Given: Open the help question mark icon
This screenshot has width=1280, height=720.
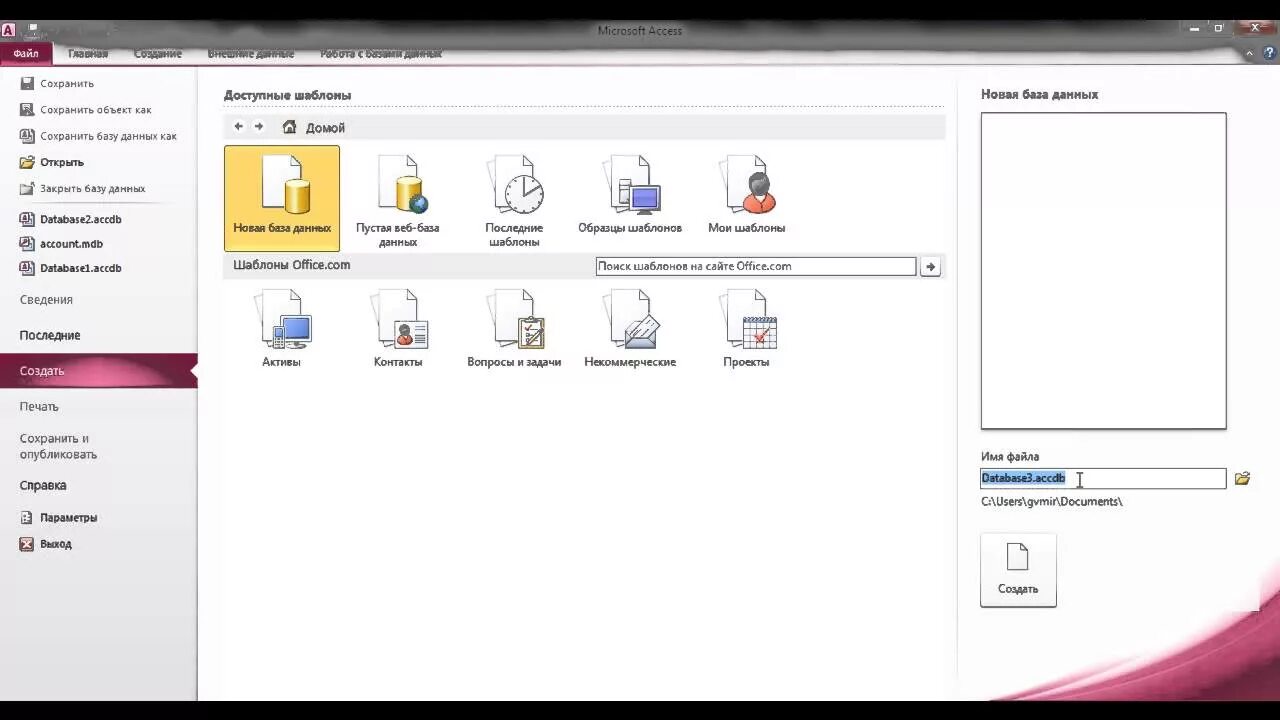Looking at the screenshot, I should tap(1269, 54).
